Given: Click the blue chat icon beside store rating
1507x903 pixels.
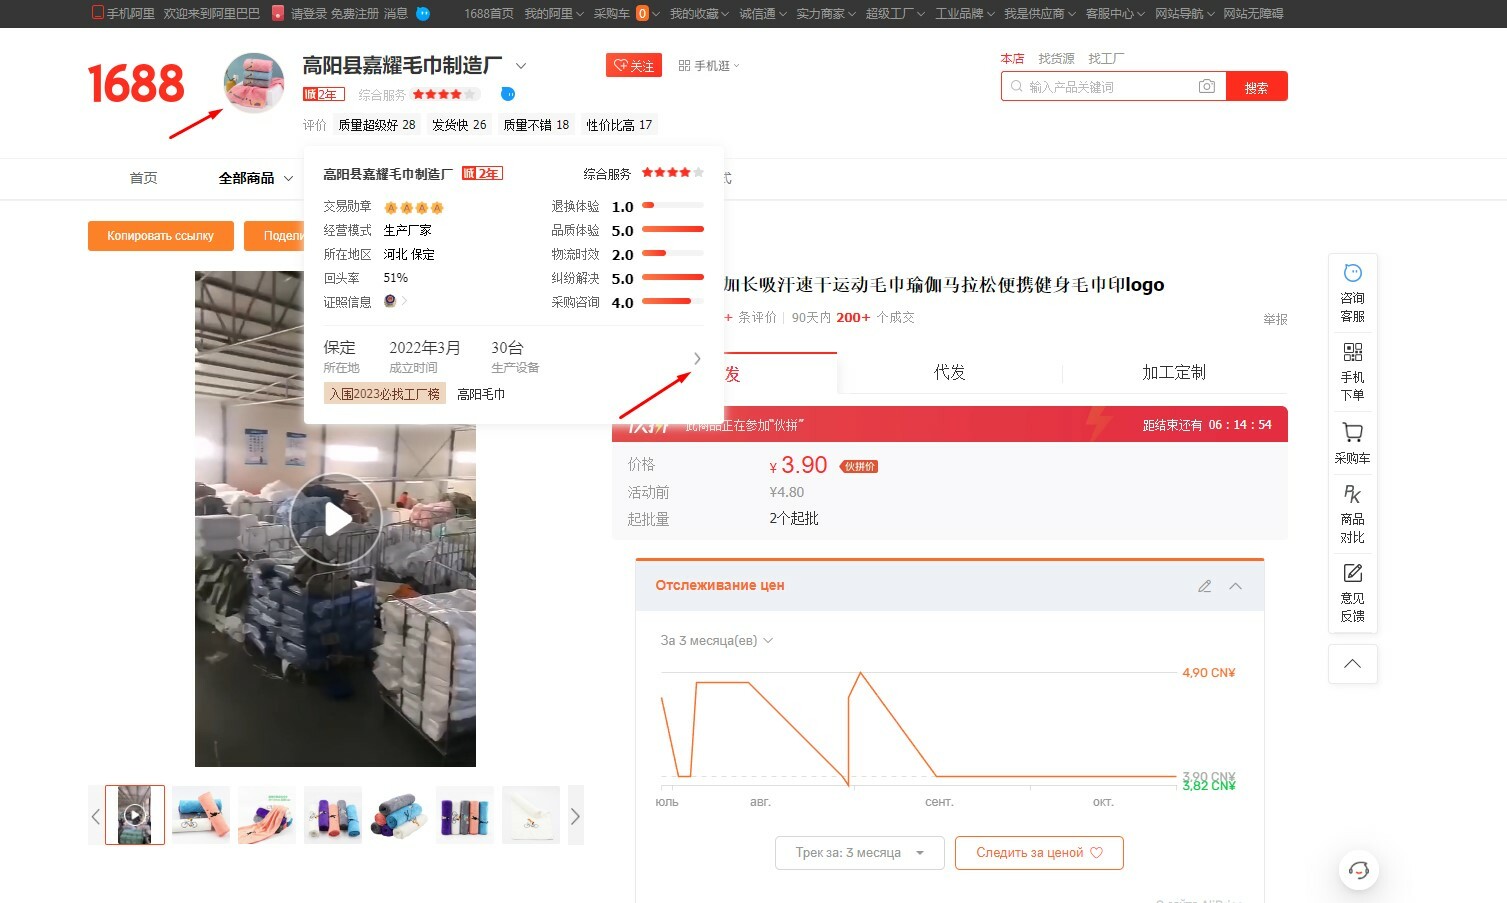Looking at the screenshot, I should [x=508, y=94].
